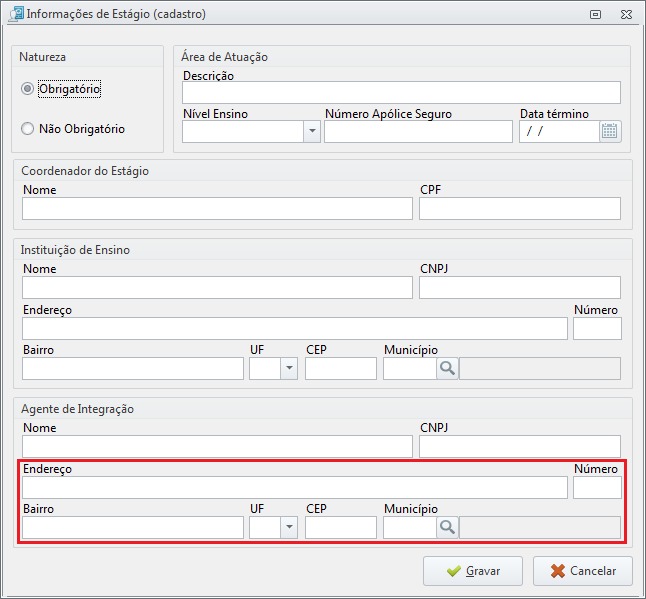Open UF dropdown in Agente de Integração
This screenshot has width=646, height=599.
point(289,527)
